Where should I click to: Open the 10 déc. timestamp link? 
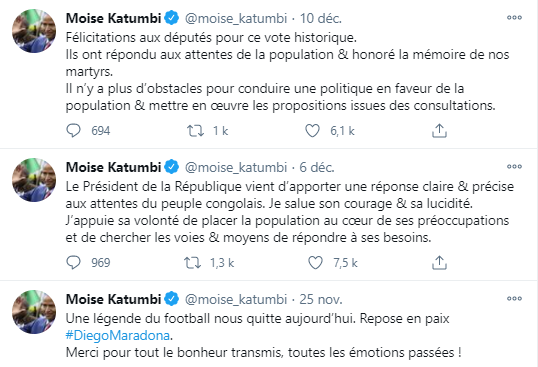(x=321, y=18)
